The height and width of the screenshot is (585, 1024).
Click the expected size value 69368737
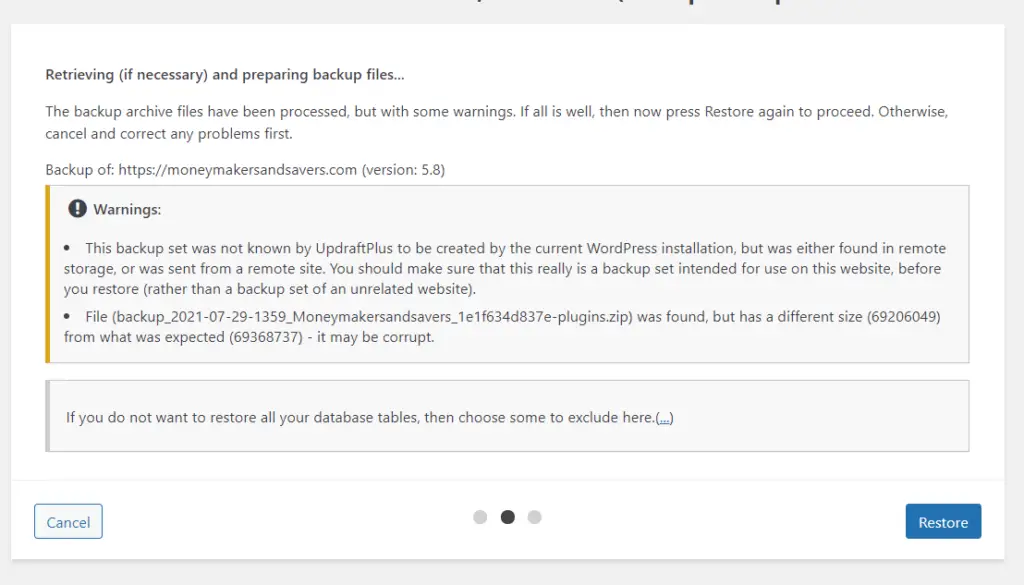point(266,338)
